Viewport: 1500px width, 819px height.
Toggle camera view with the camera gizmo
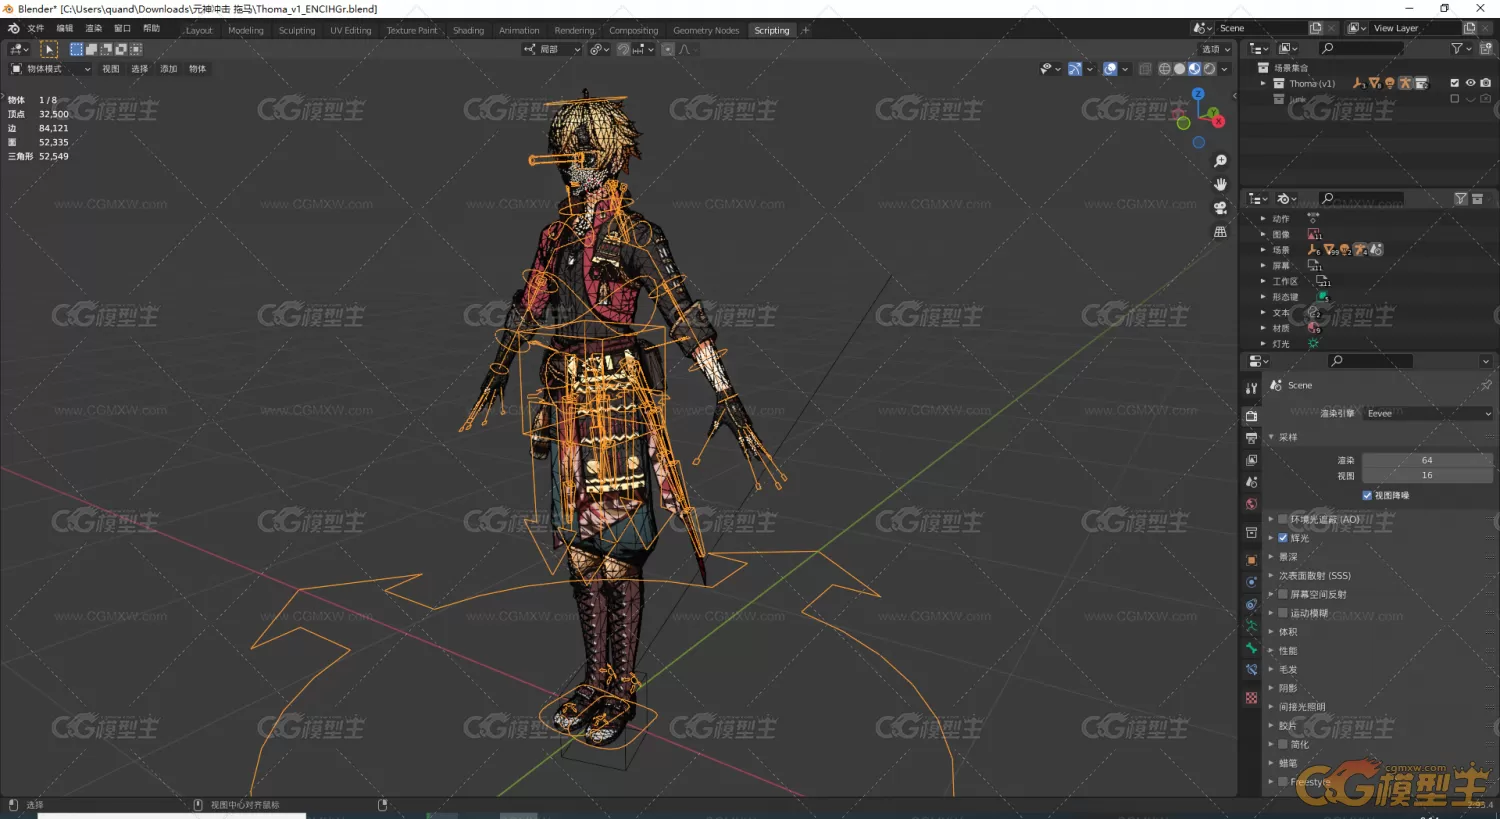[1220, 208]
